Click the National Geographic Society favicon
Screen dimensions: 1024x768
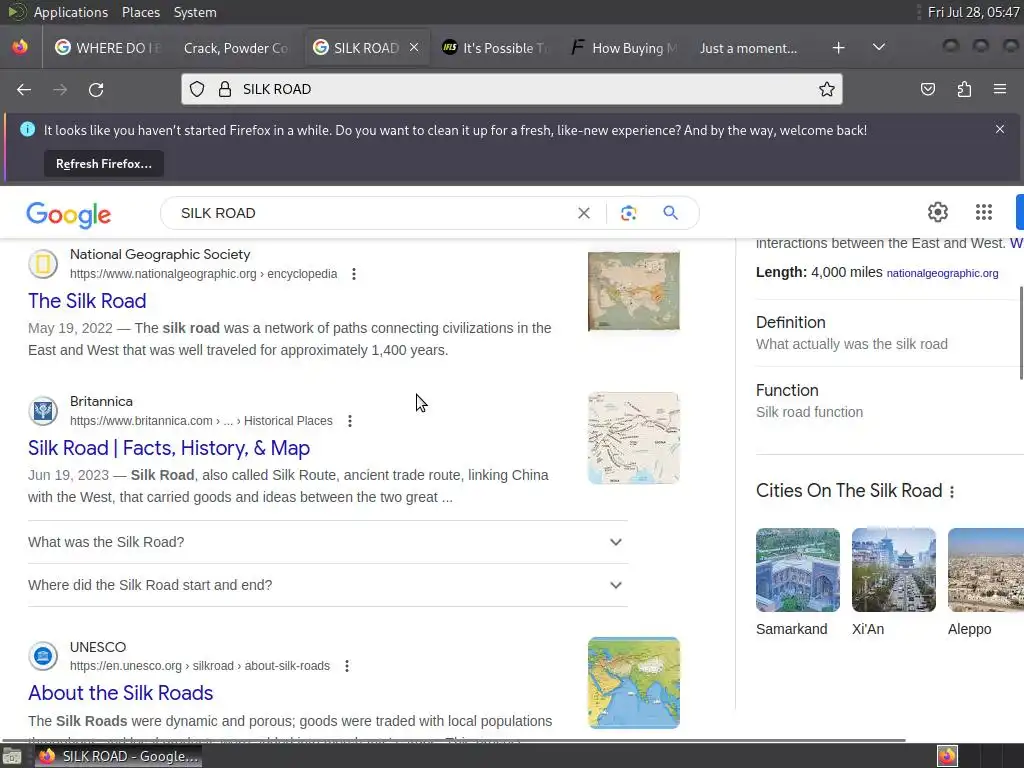43,264
